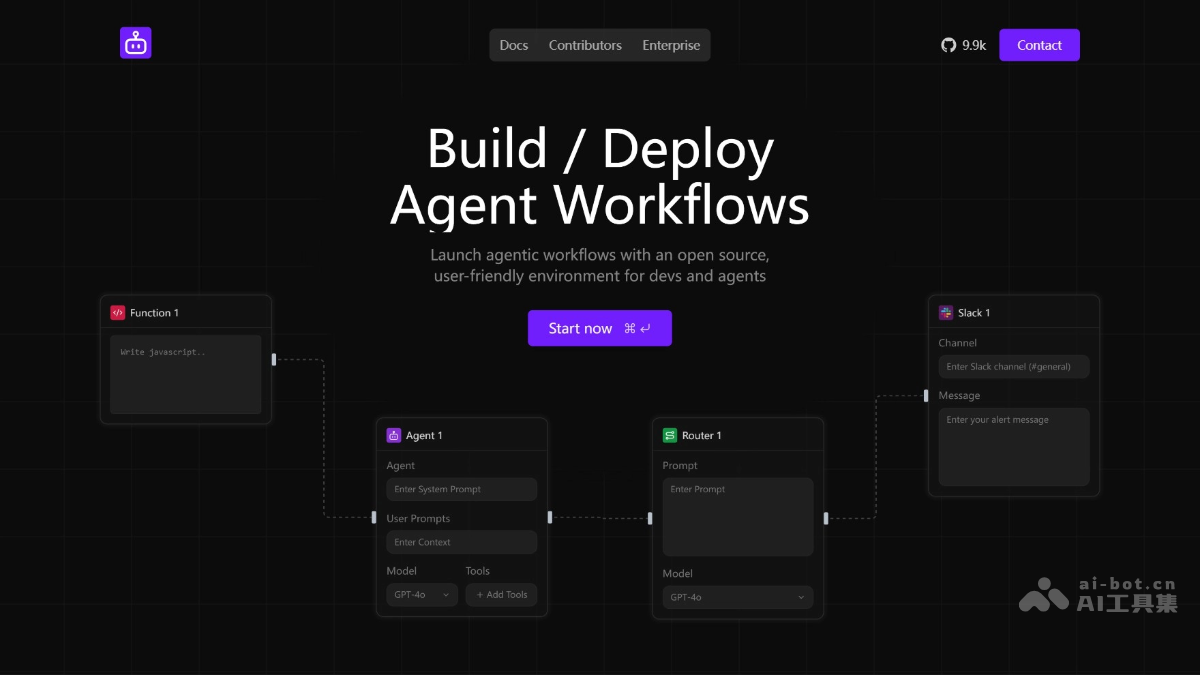Click the GitHub icon in the header
The image size is (1200, 675).
(x=947, y=45)
